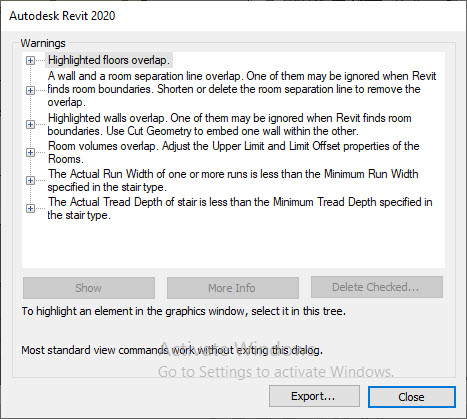Export the warnings list
The image size is (467, 419).
pos(314,396)
